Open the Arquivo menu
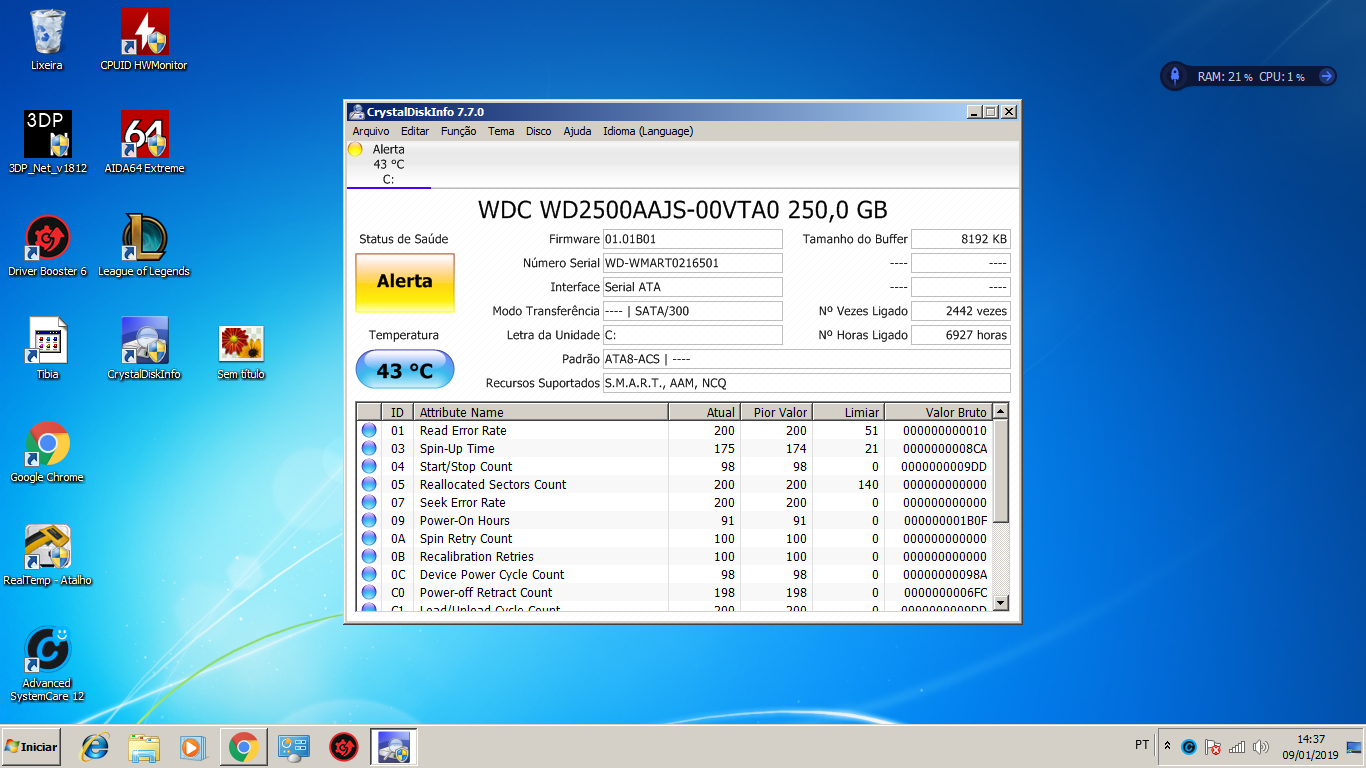Image resolution: width=1366 pixels, height=768 pixels. 371,131
